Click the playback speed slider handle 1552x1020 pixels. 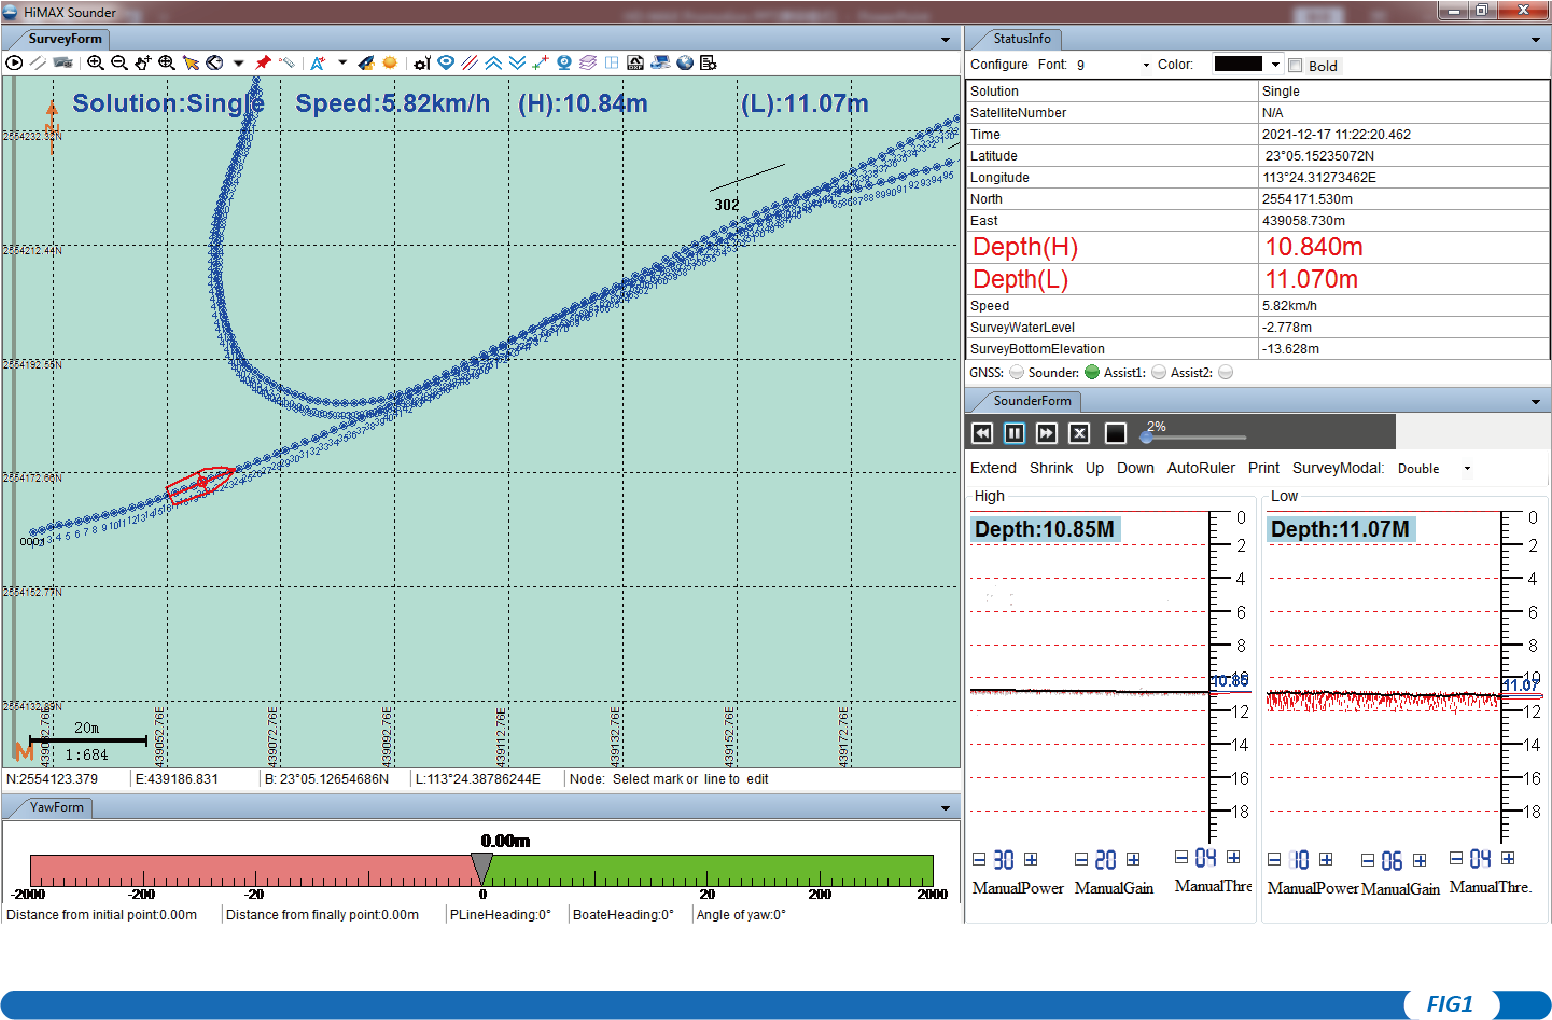pyautogui.click(x=1146, y=437)
